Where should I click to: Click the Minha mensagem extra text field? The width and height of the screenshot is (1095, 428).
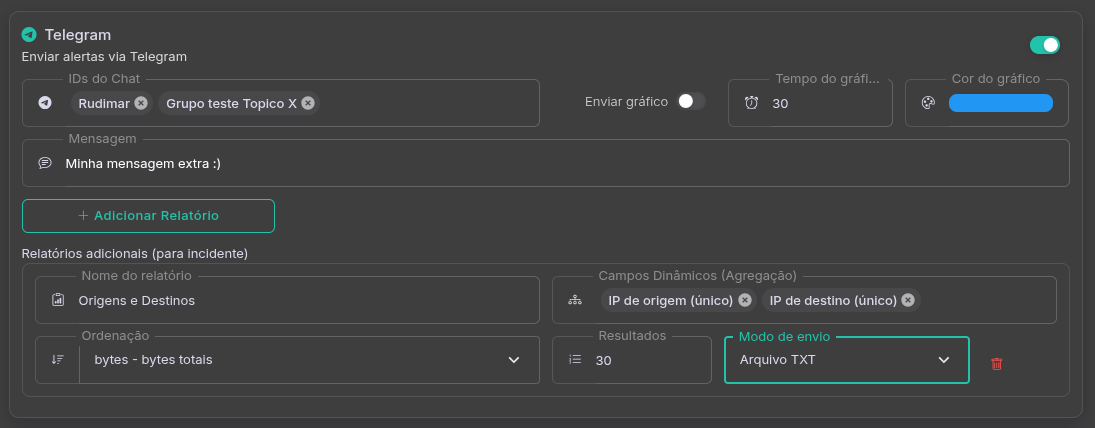click(x=560, y=163)
